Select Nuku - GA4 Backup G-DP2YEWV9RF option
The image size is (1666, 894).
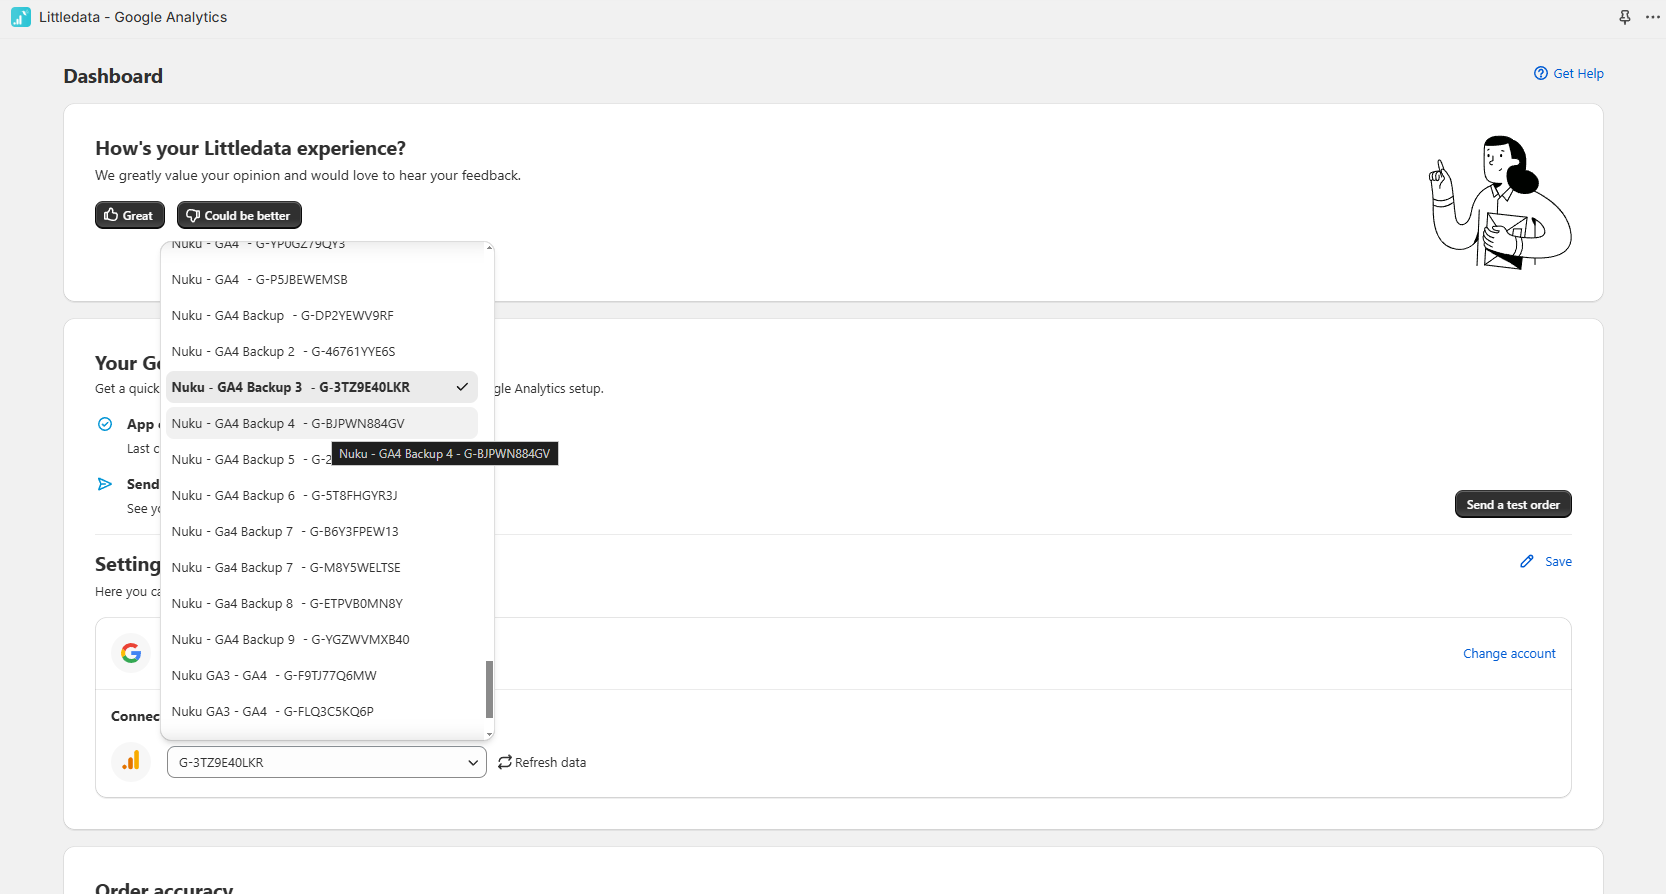tap(322, 315)
